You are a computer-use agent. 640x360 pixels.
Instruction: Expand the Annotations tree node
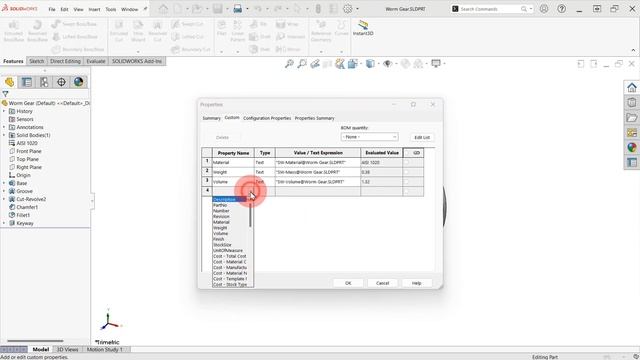tap(4, 127)
